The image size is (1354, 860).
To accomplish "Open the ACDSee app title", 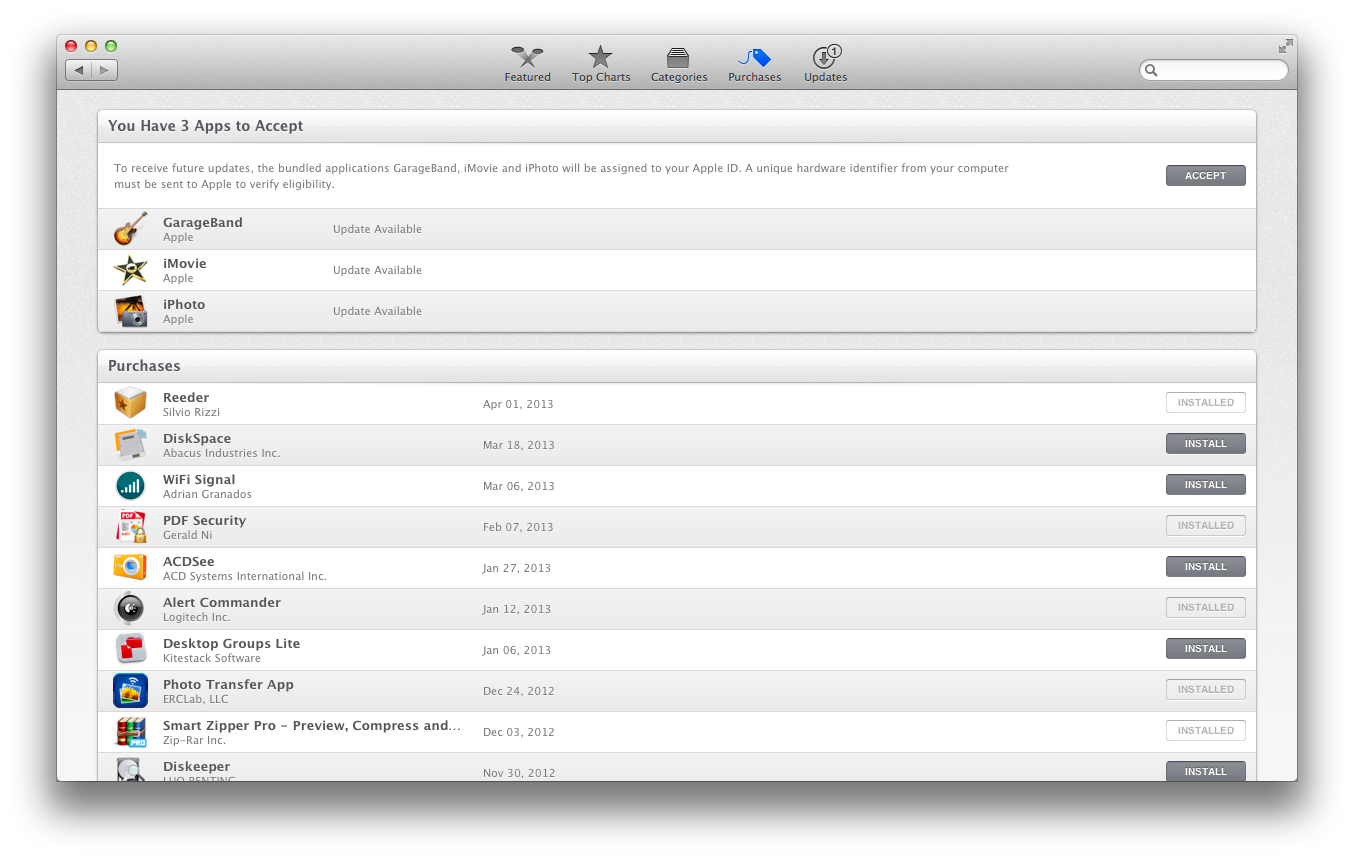I will 189,561.
